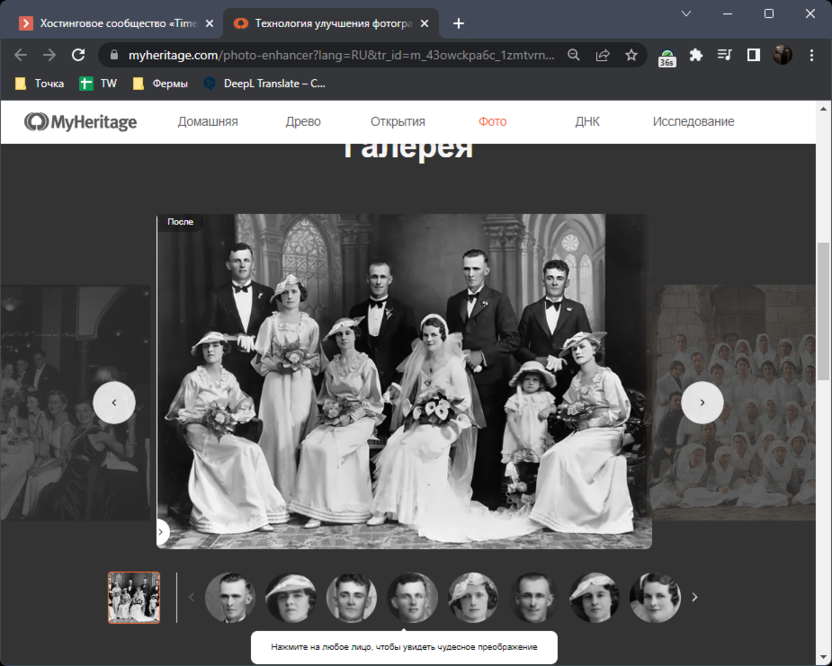Close the Технология улучшения фотографий tab

(x=424, y=23)
